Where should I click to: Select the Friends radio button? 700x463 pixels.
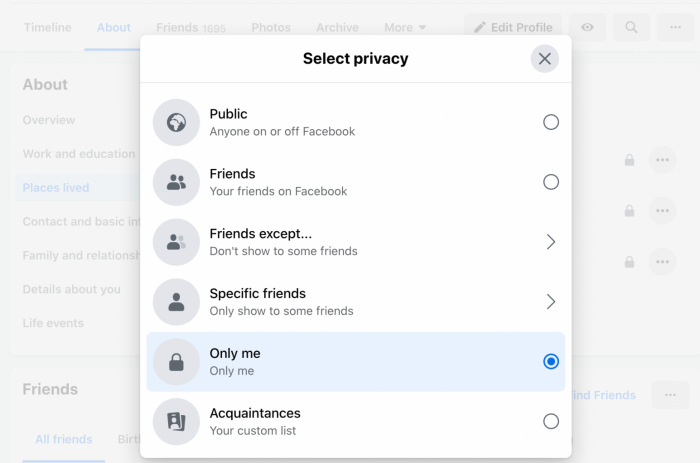[x=551, y=182]
